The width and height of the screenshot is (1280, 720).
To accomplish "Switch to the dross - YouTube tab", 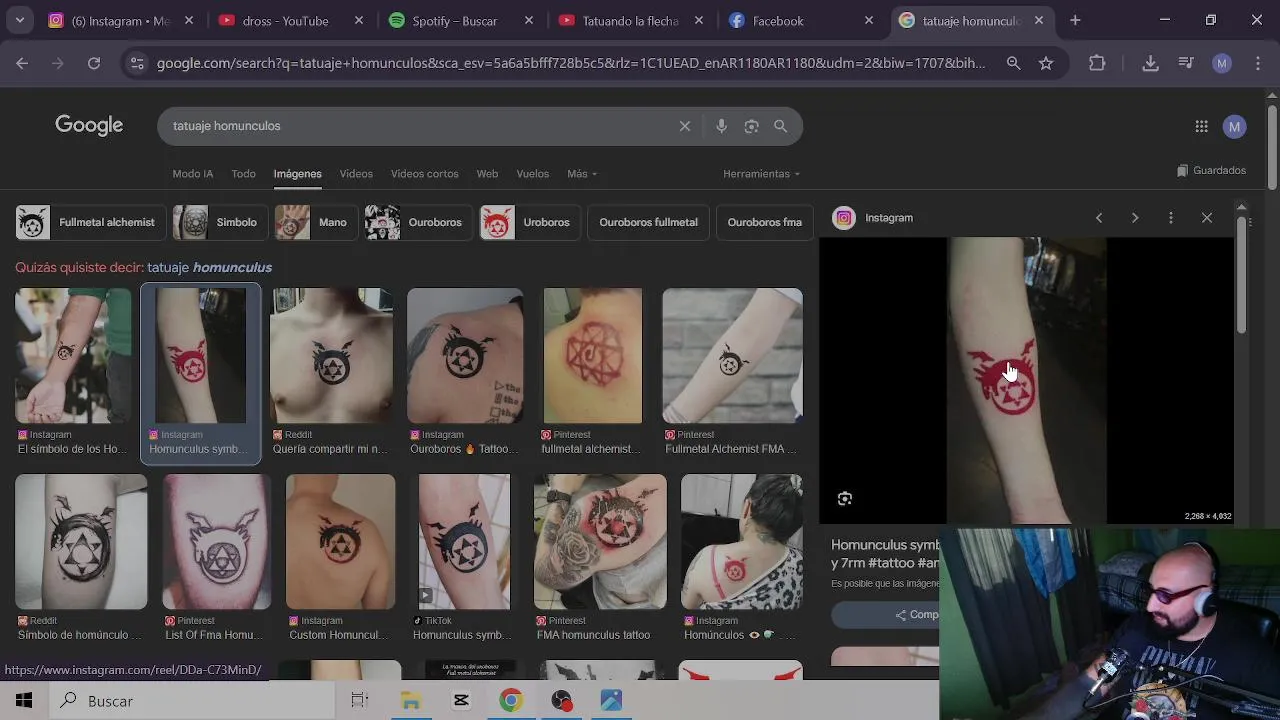I will tap(290, 20).
